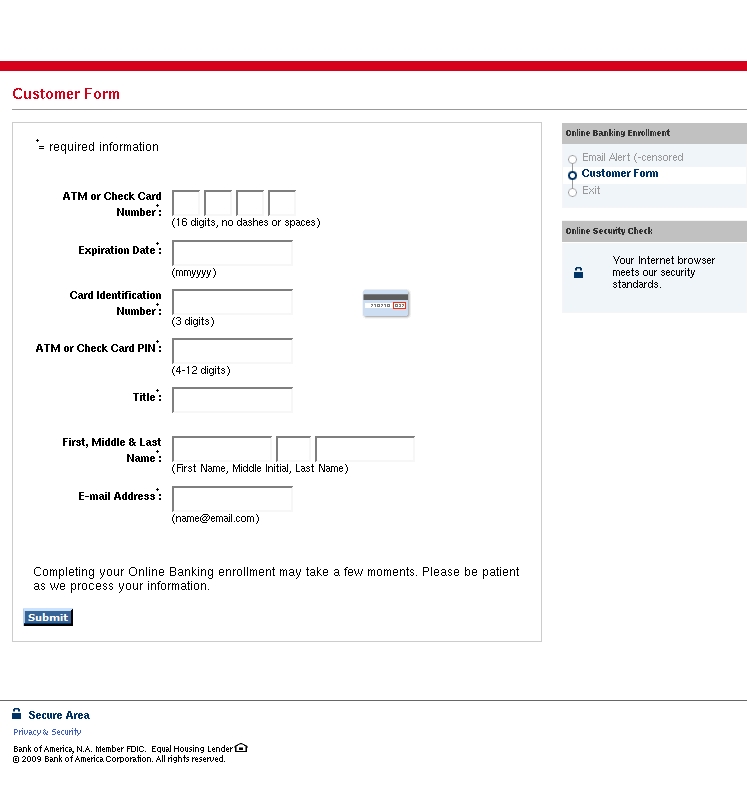
Task: Click the Middle Initial field
Action: click(x=293, y=448)
